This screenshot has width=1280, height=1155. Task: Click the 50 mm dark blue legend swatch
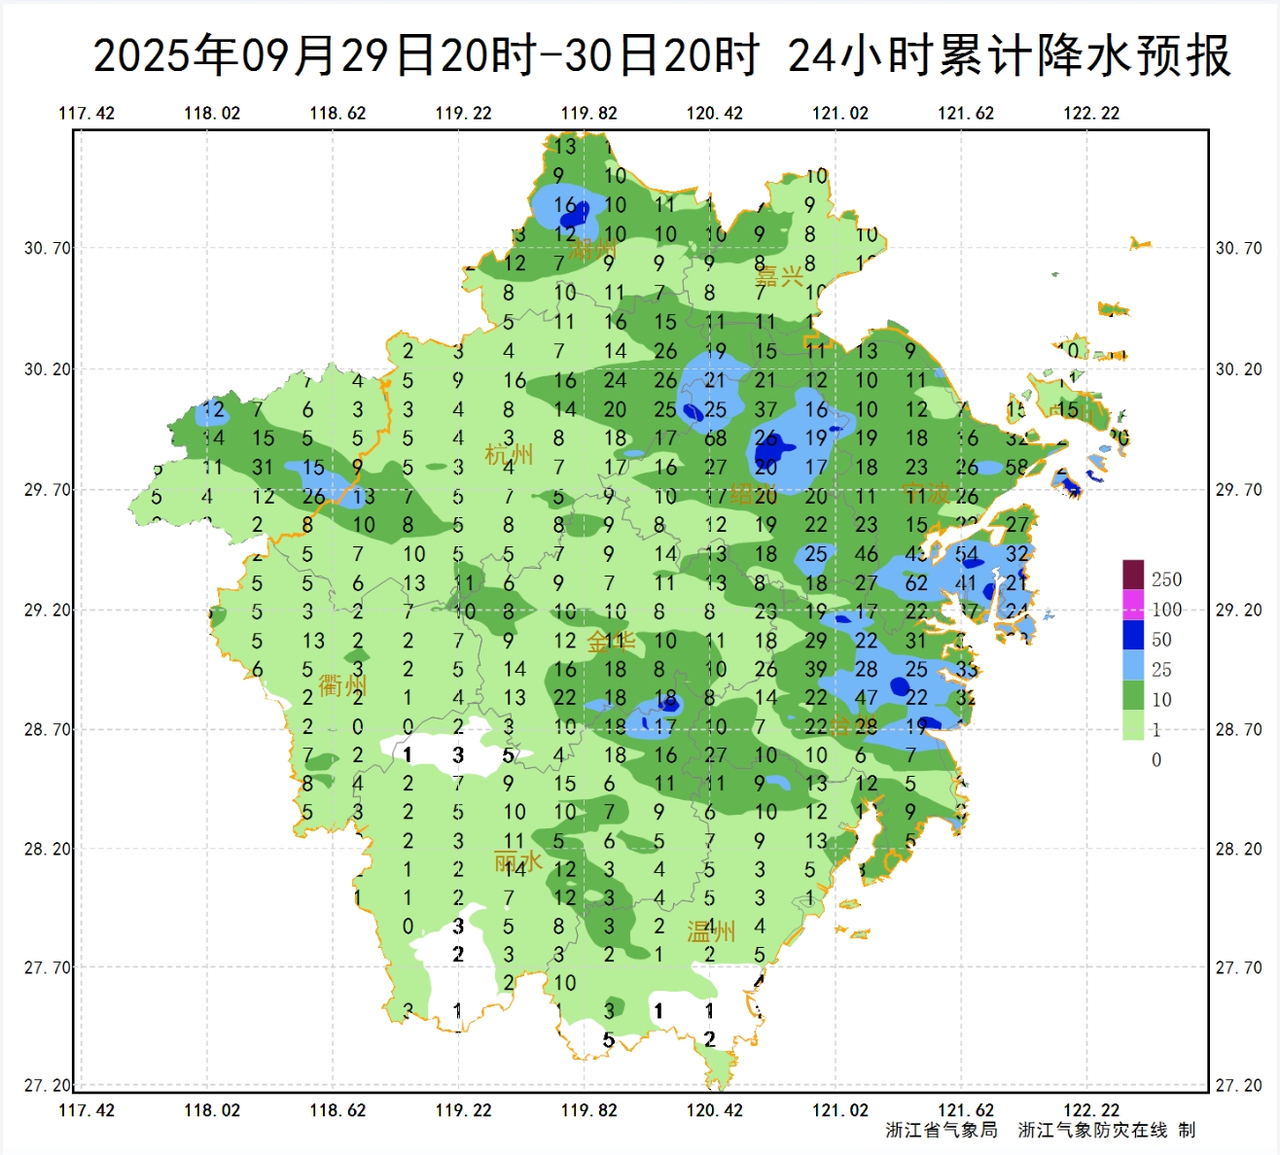(x=1132, y=635)
